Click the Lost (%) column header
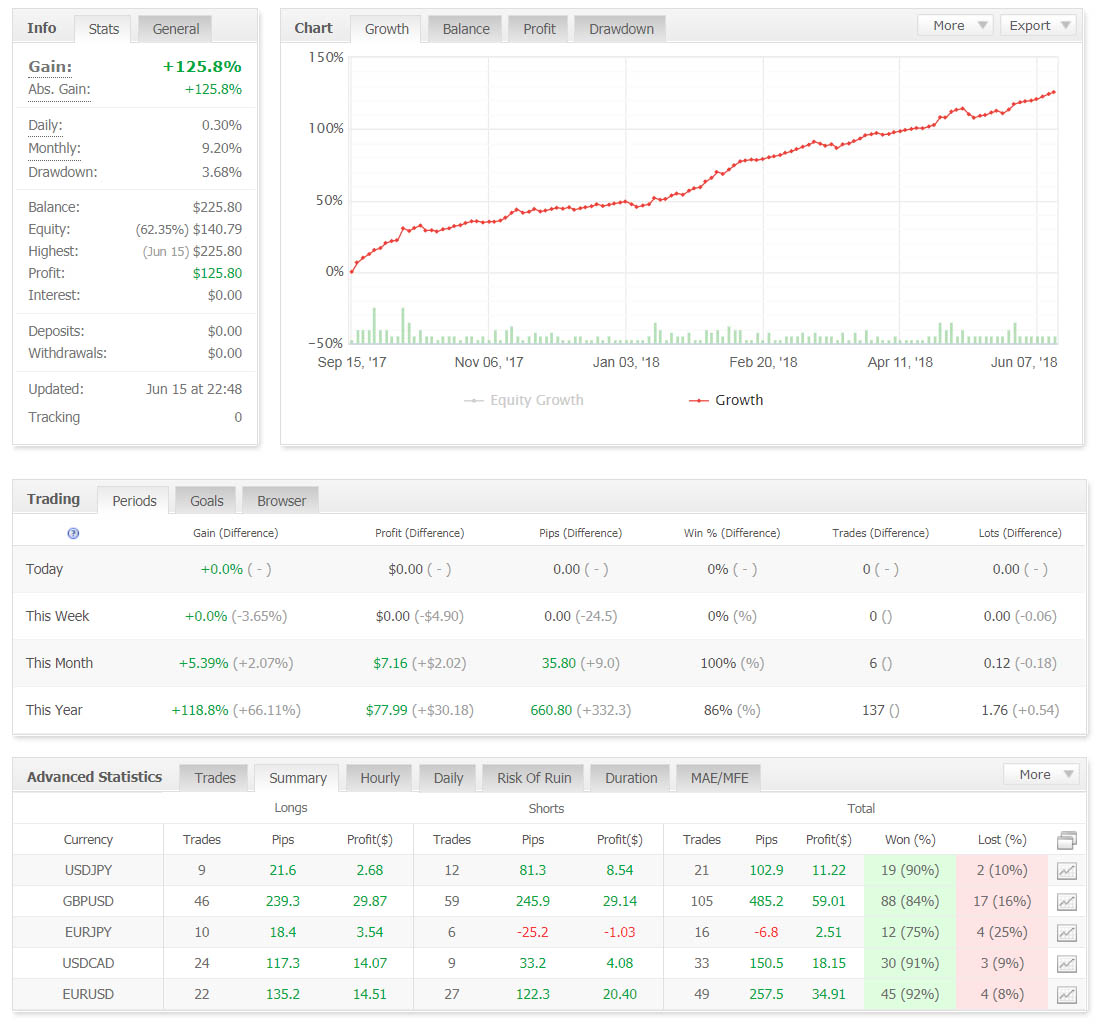The width and height of the screenshot is (1111, 1027). click(x=1002, y=840)
